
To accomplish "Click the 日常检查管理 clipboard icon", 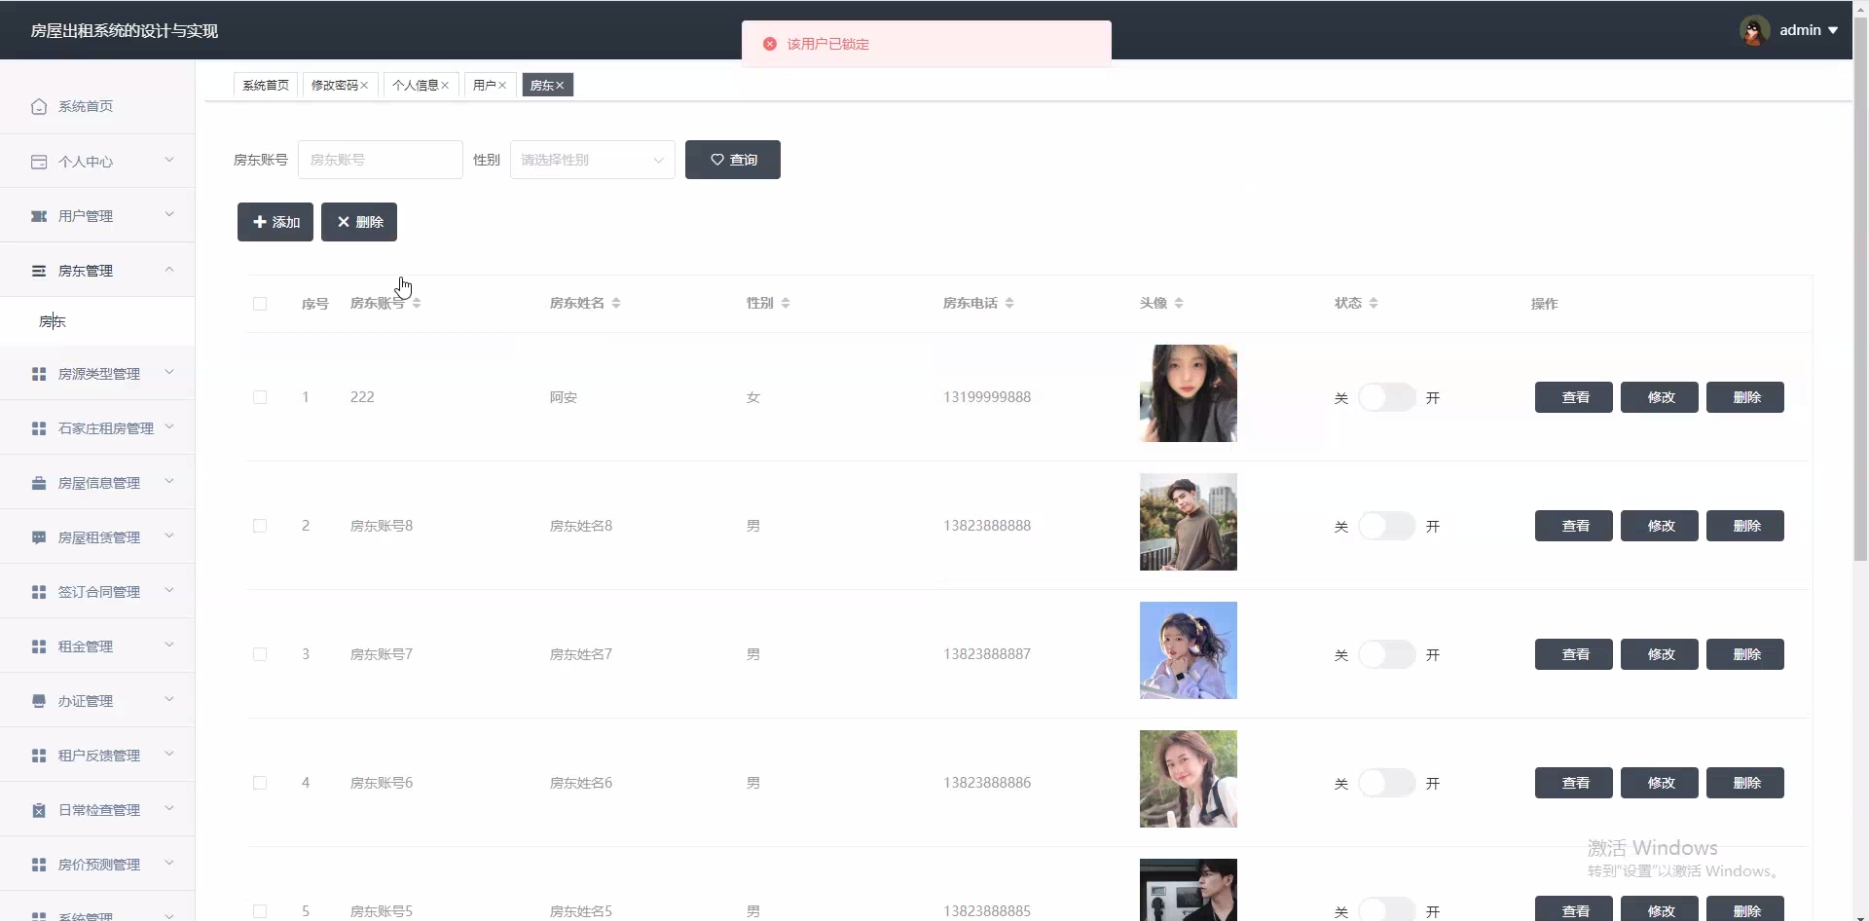I will click(x=39, y=810).
